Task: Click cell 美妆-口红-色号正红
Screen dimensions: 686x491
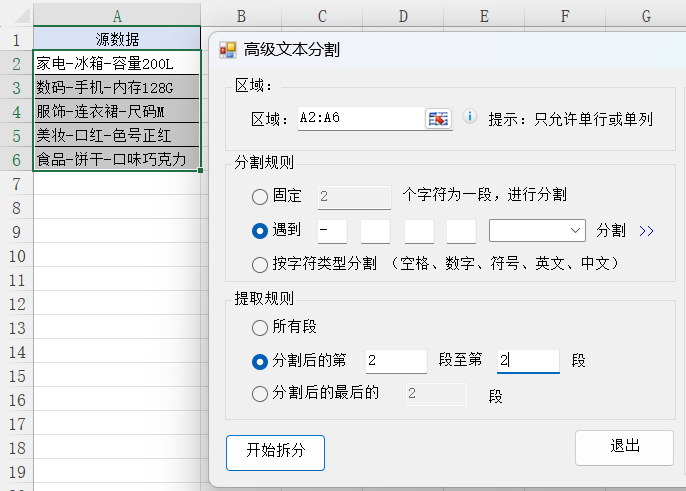Action: click(117, 135)
